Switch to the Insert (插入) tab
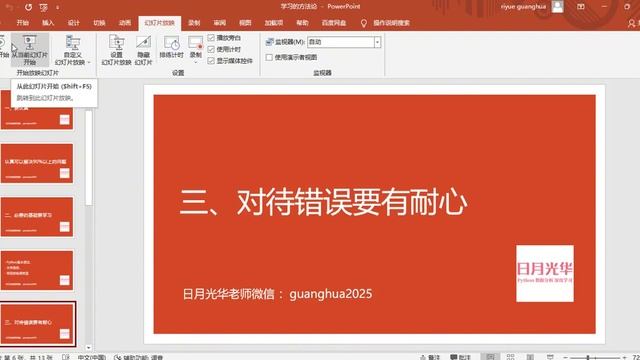 48,23
